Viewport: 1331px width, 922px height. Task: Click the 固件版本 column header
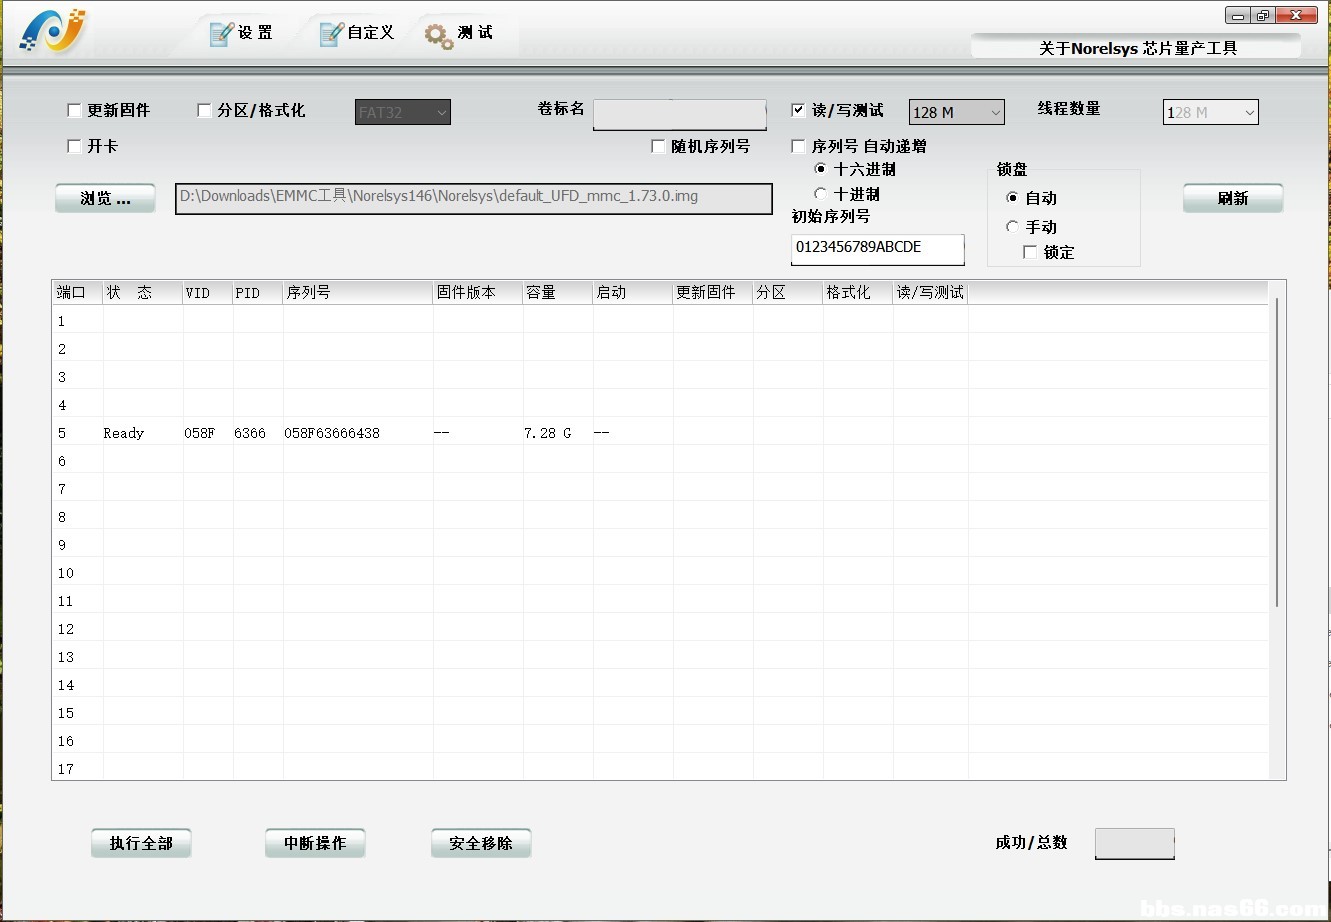pos(478,292)
